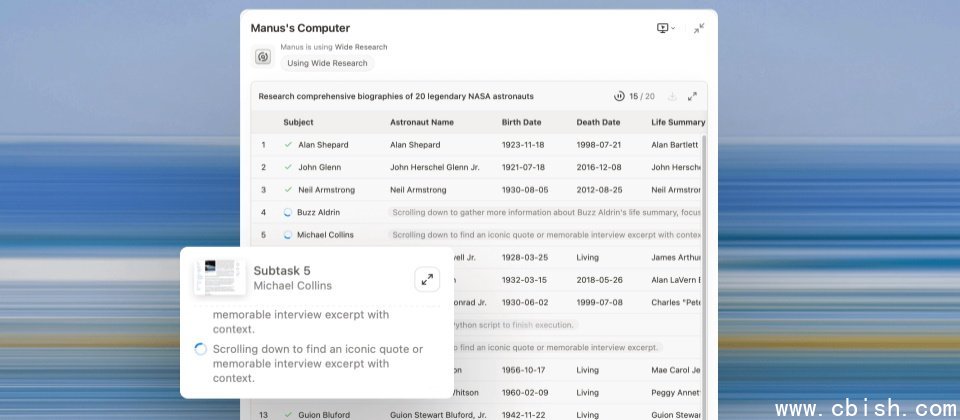Pause the research with the 15/20 icon
Image resolution: width=960 pixels, height=420 pixels.
pyautogui.click(x=619, y=97)
